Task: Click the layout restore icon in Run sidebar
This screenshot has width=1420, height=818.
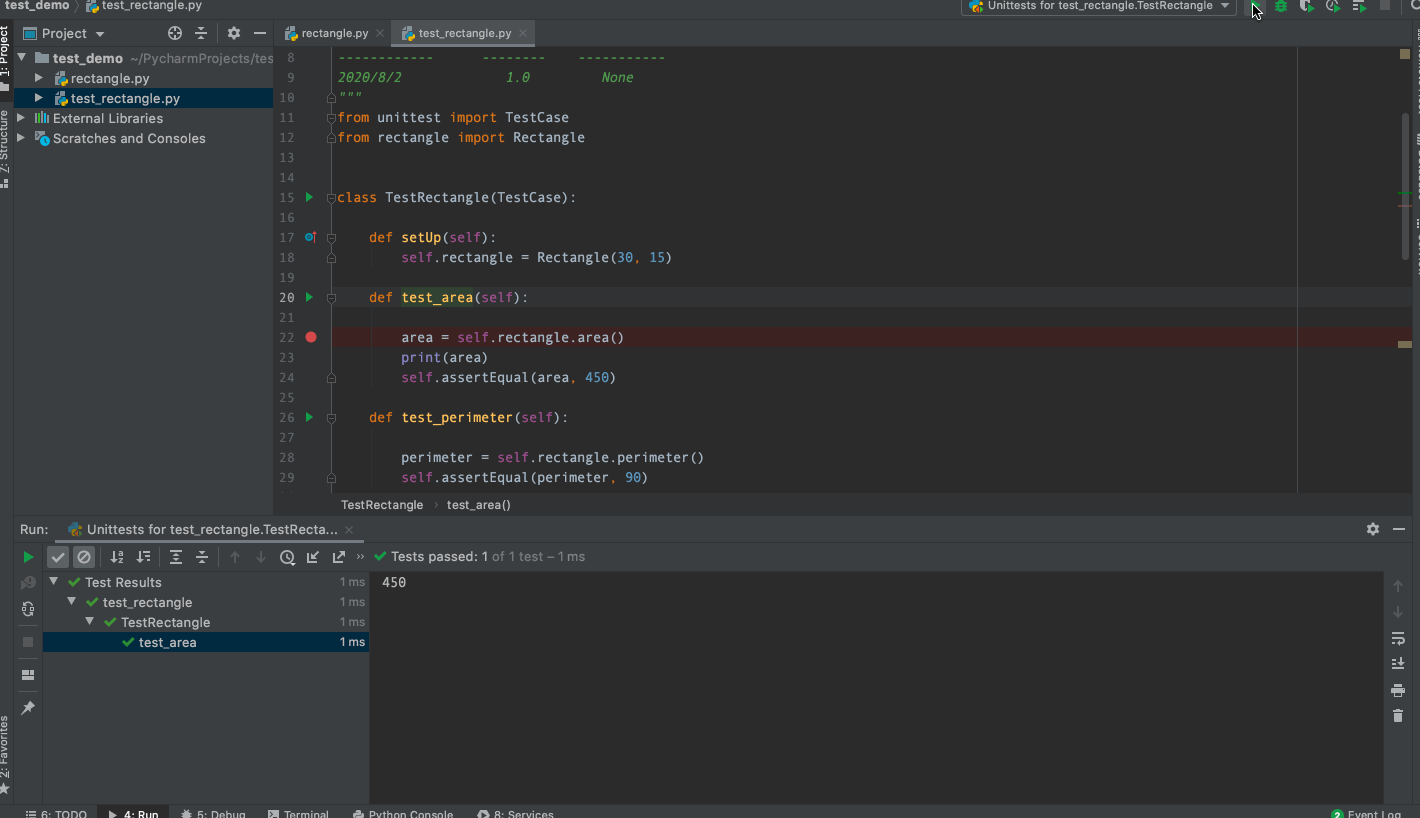Action: [28, 675]
